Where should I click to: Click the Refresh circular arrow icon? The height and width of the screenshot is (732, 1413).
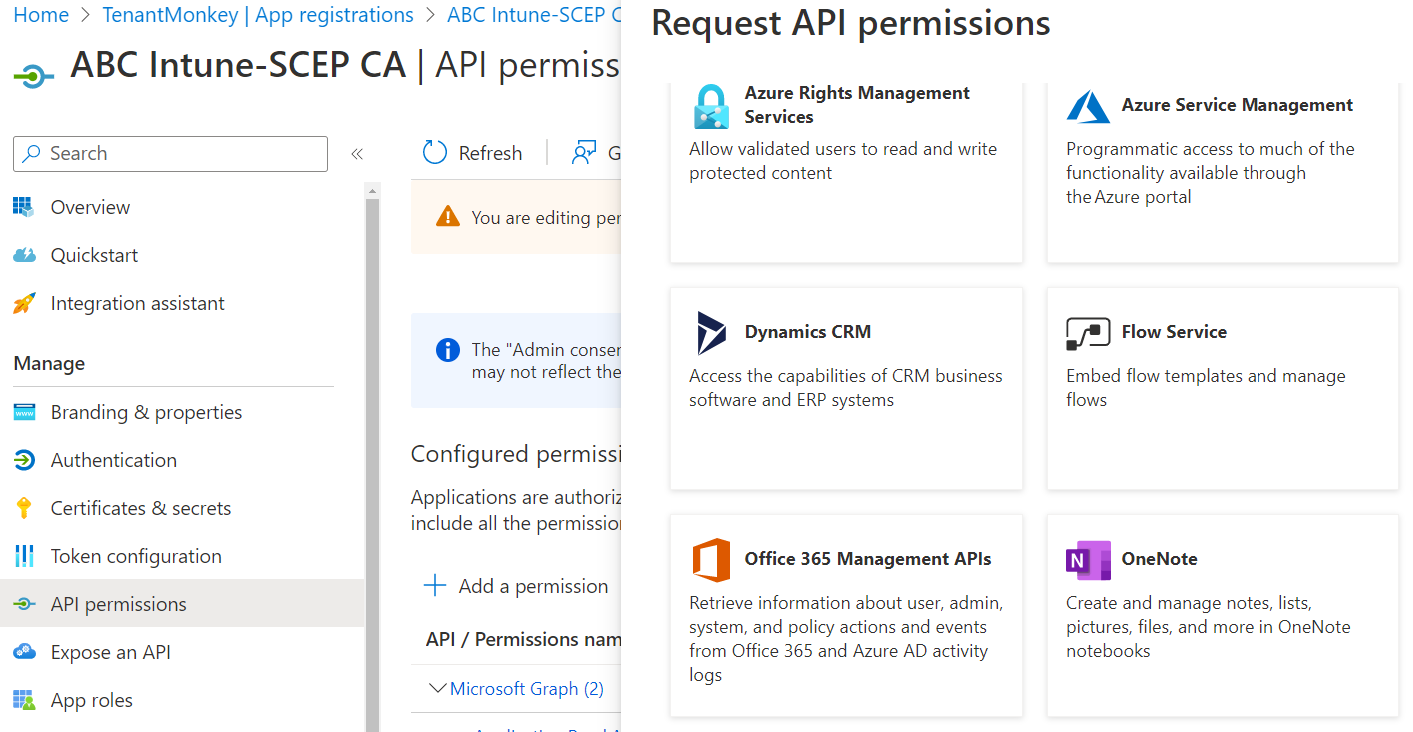tap(435, 153)
